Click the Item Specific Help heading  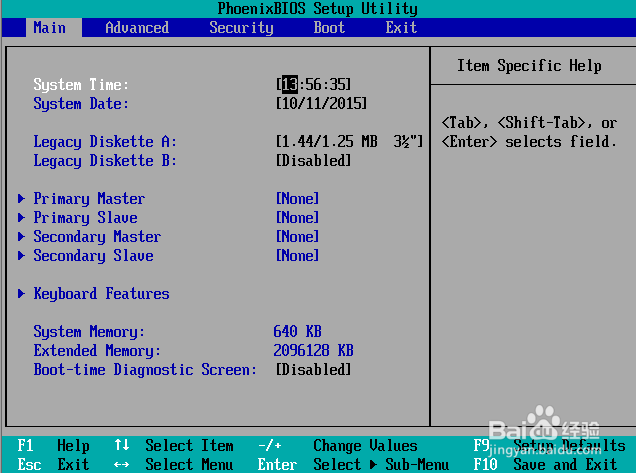pyautogui.click(x=529, y=66)
